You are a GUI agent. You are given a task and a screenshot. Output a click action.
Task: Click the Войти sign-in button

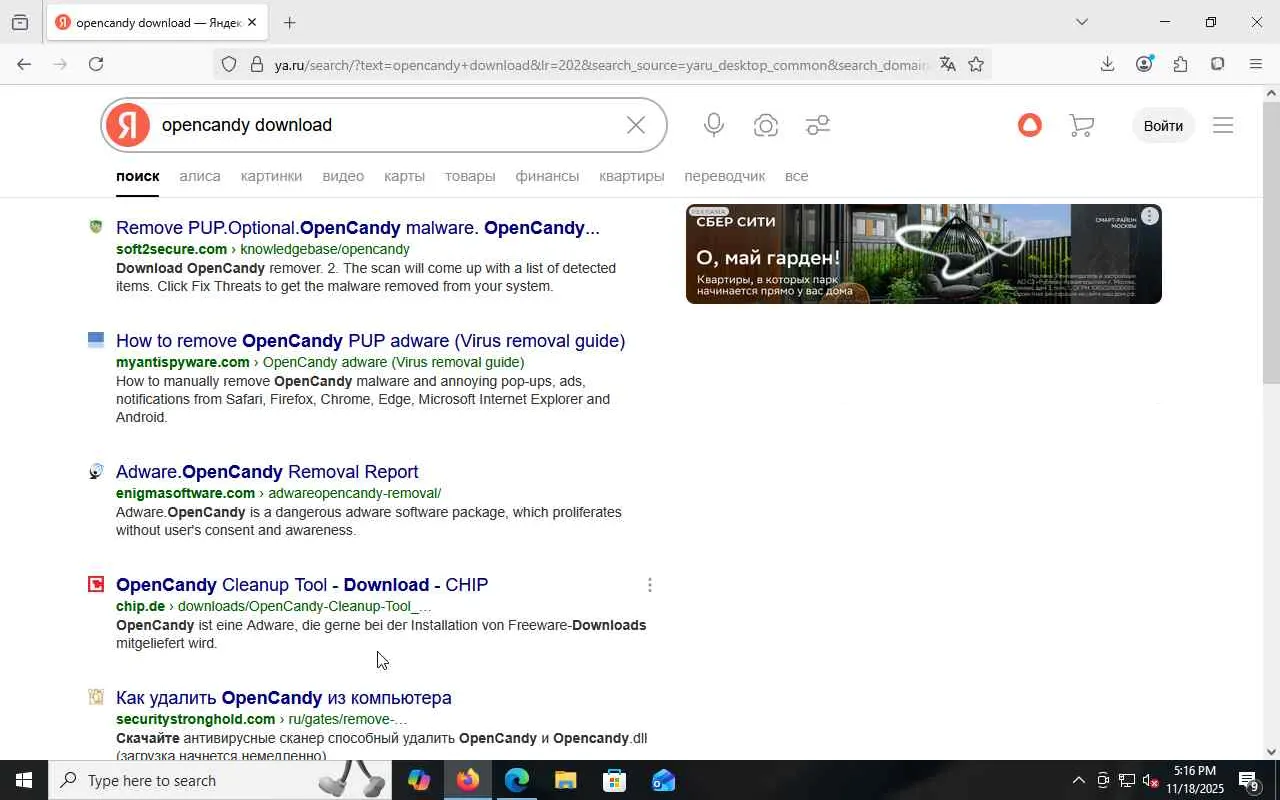(x=1163, y=126)
